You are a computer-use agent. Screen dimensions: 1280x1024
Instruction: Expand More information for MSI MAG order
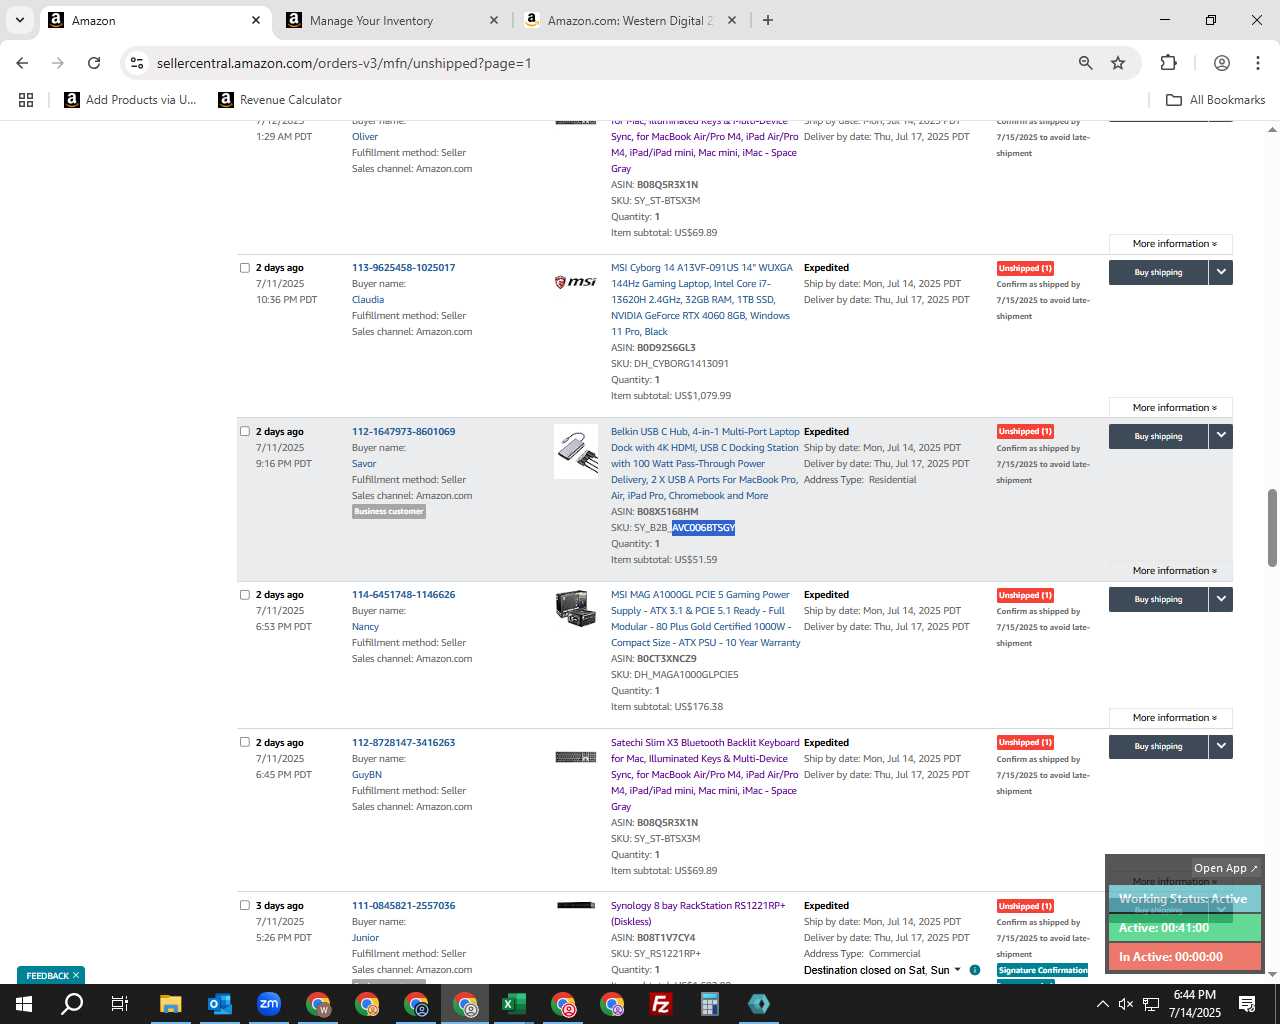tap(1170, 718)
